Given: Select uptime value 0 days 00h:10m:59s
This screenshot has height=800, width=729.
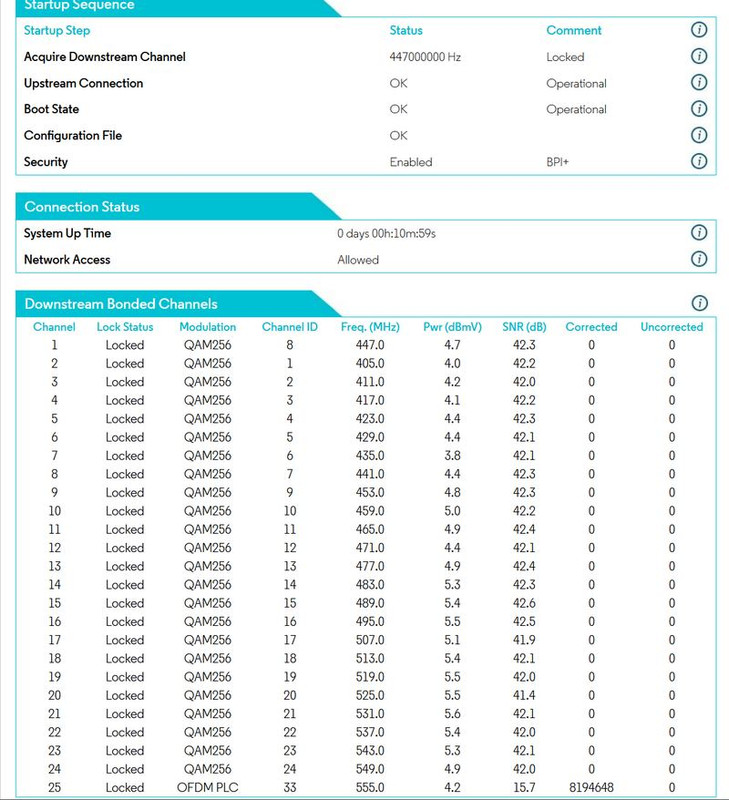Looking at the screenshot, I should [386, 234].
